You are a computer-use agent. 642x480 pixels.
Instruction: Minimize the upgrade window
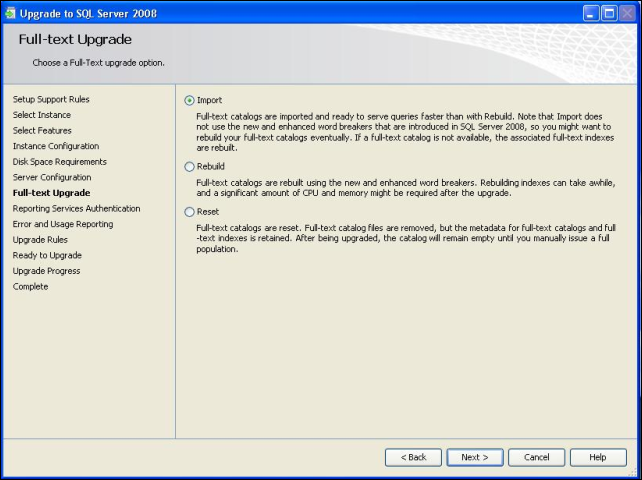(591, 14)
